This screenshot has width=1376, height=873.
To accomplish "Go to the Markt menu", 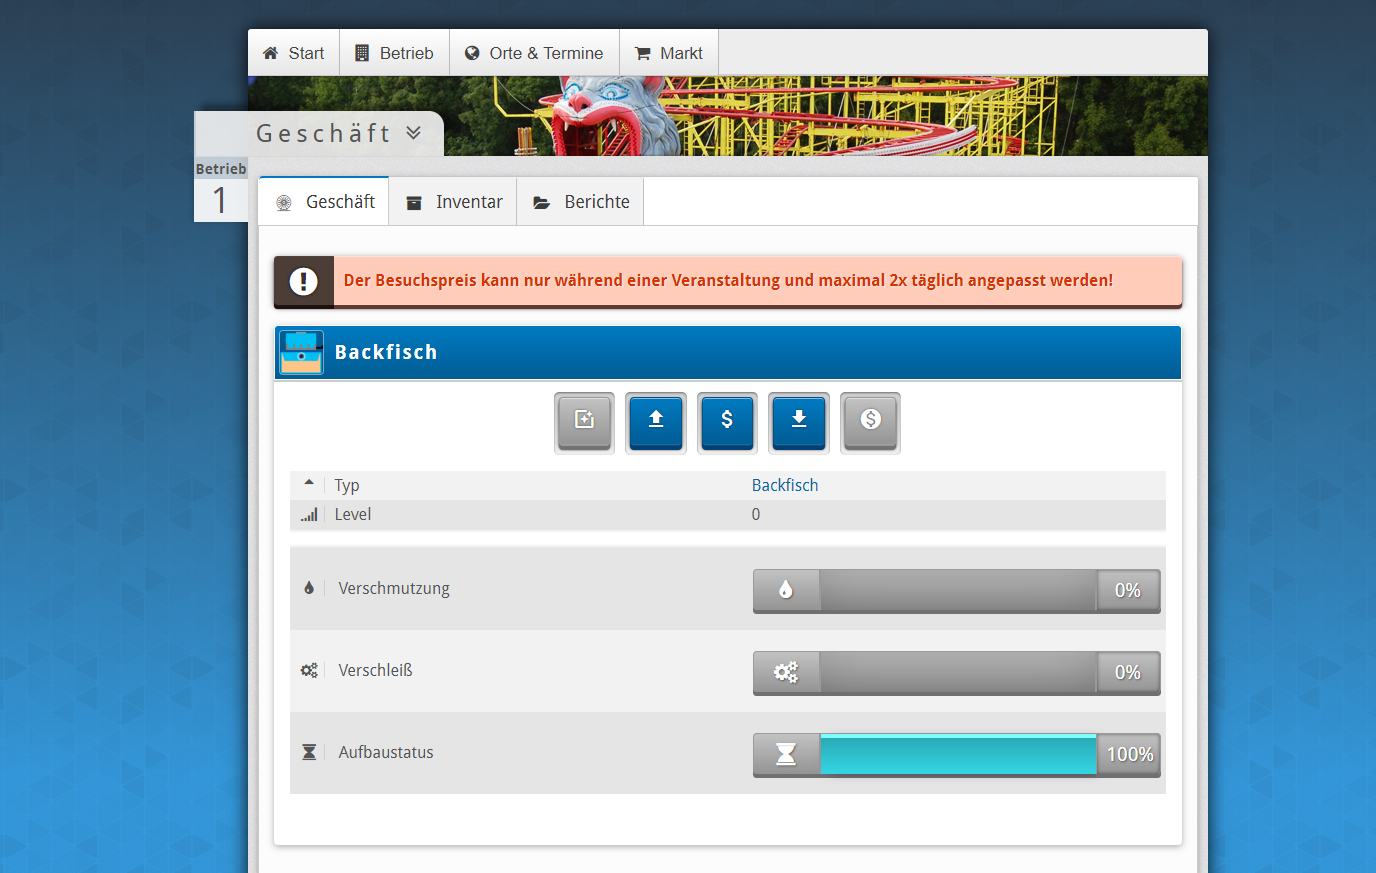I will pos(669,53).
